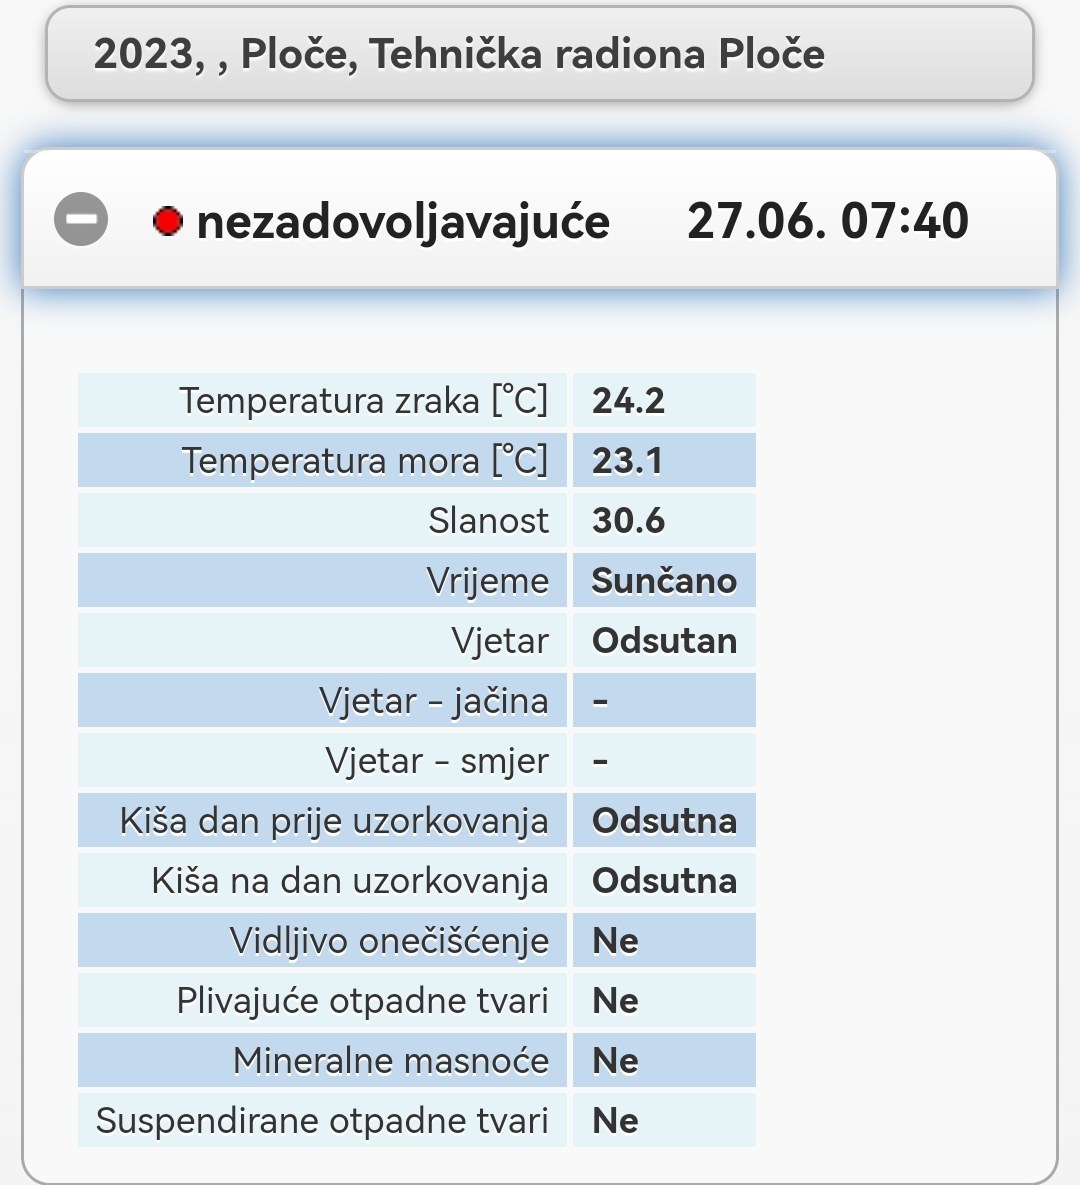This screenshot has height=1185, width=1080.
Task: Click the Suspendirane otpadne tvari label
Action: pos(322,1121)
